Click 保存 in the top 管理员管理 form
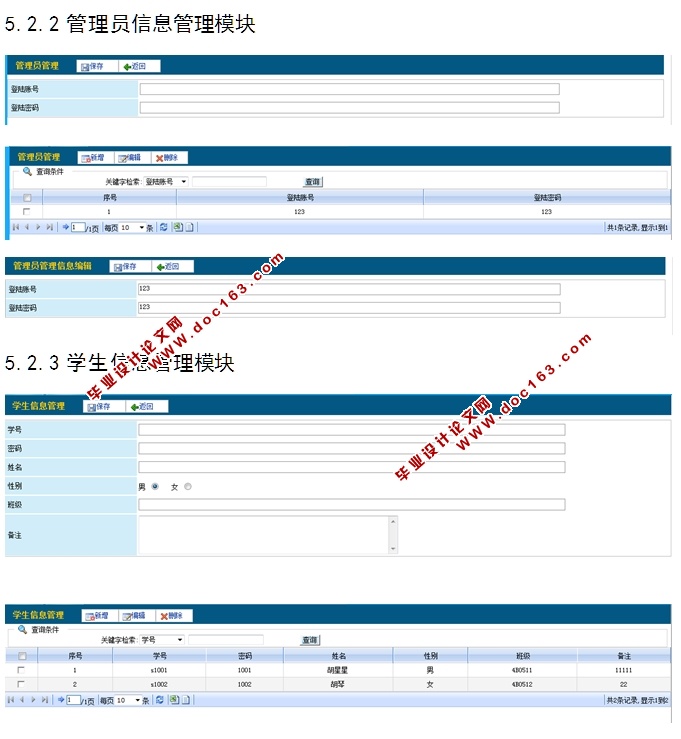The height and width of the screenshot is (739, 681). [x=97, y=66]
